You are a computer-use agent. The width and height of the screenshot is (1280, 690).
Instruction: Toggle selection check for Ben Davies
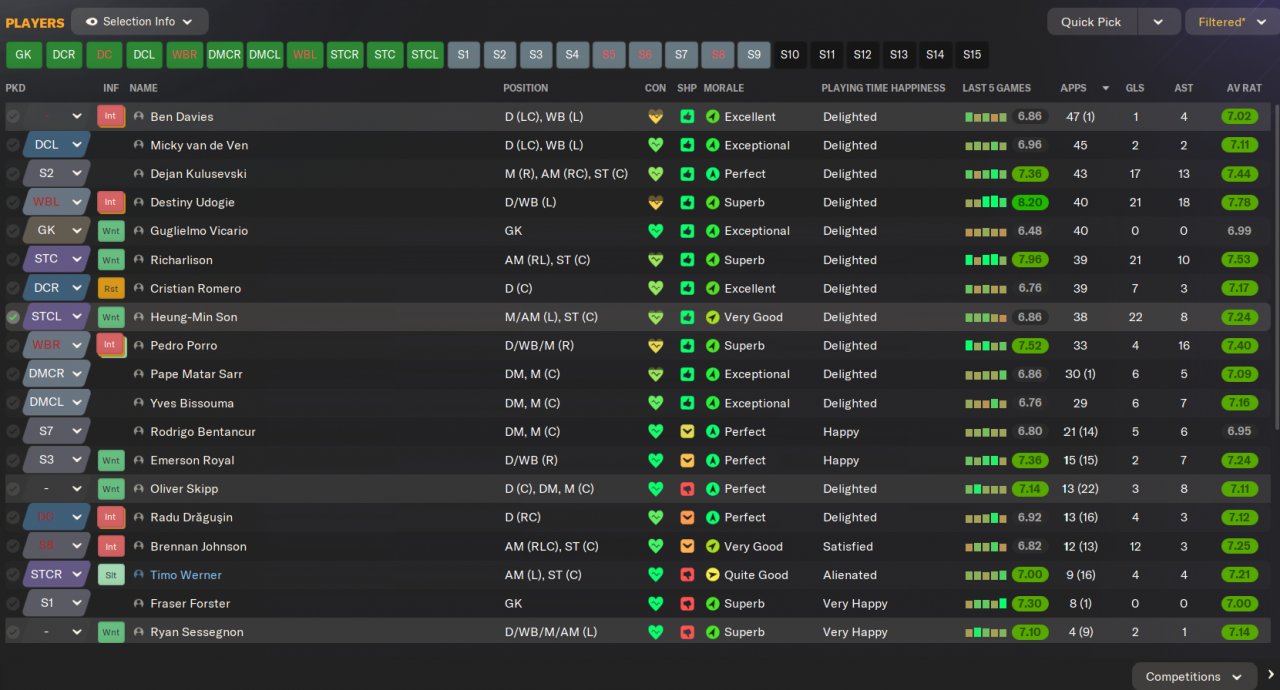(x=12, y=117)
